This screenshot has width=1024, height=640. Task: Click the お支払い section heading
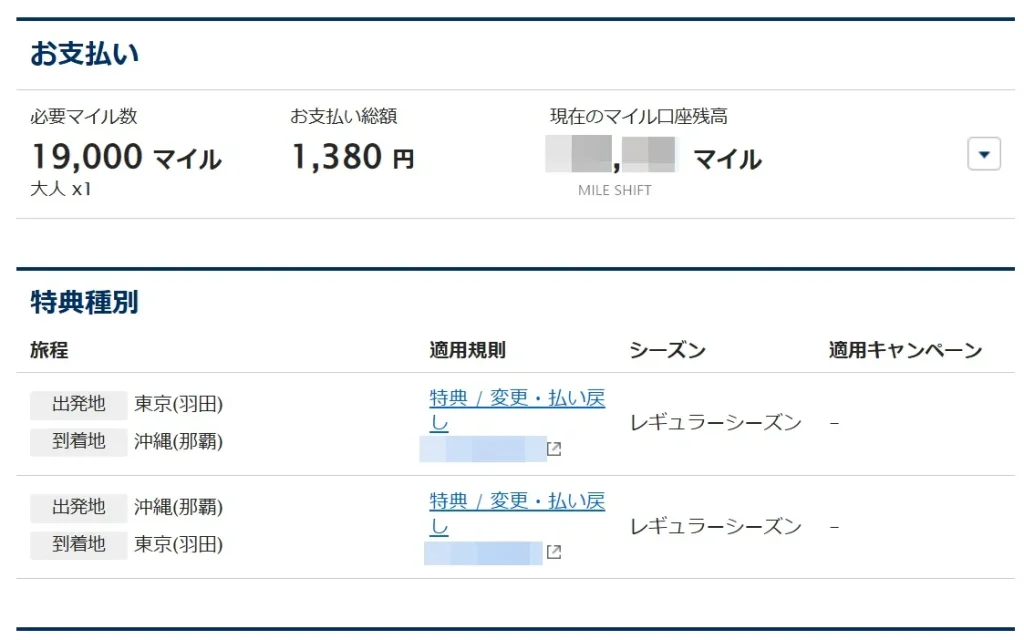pos(84,54)
